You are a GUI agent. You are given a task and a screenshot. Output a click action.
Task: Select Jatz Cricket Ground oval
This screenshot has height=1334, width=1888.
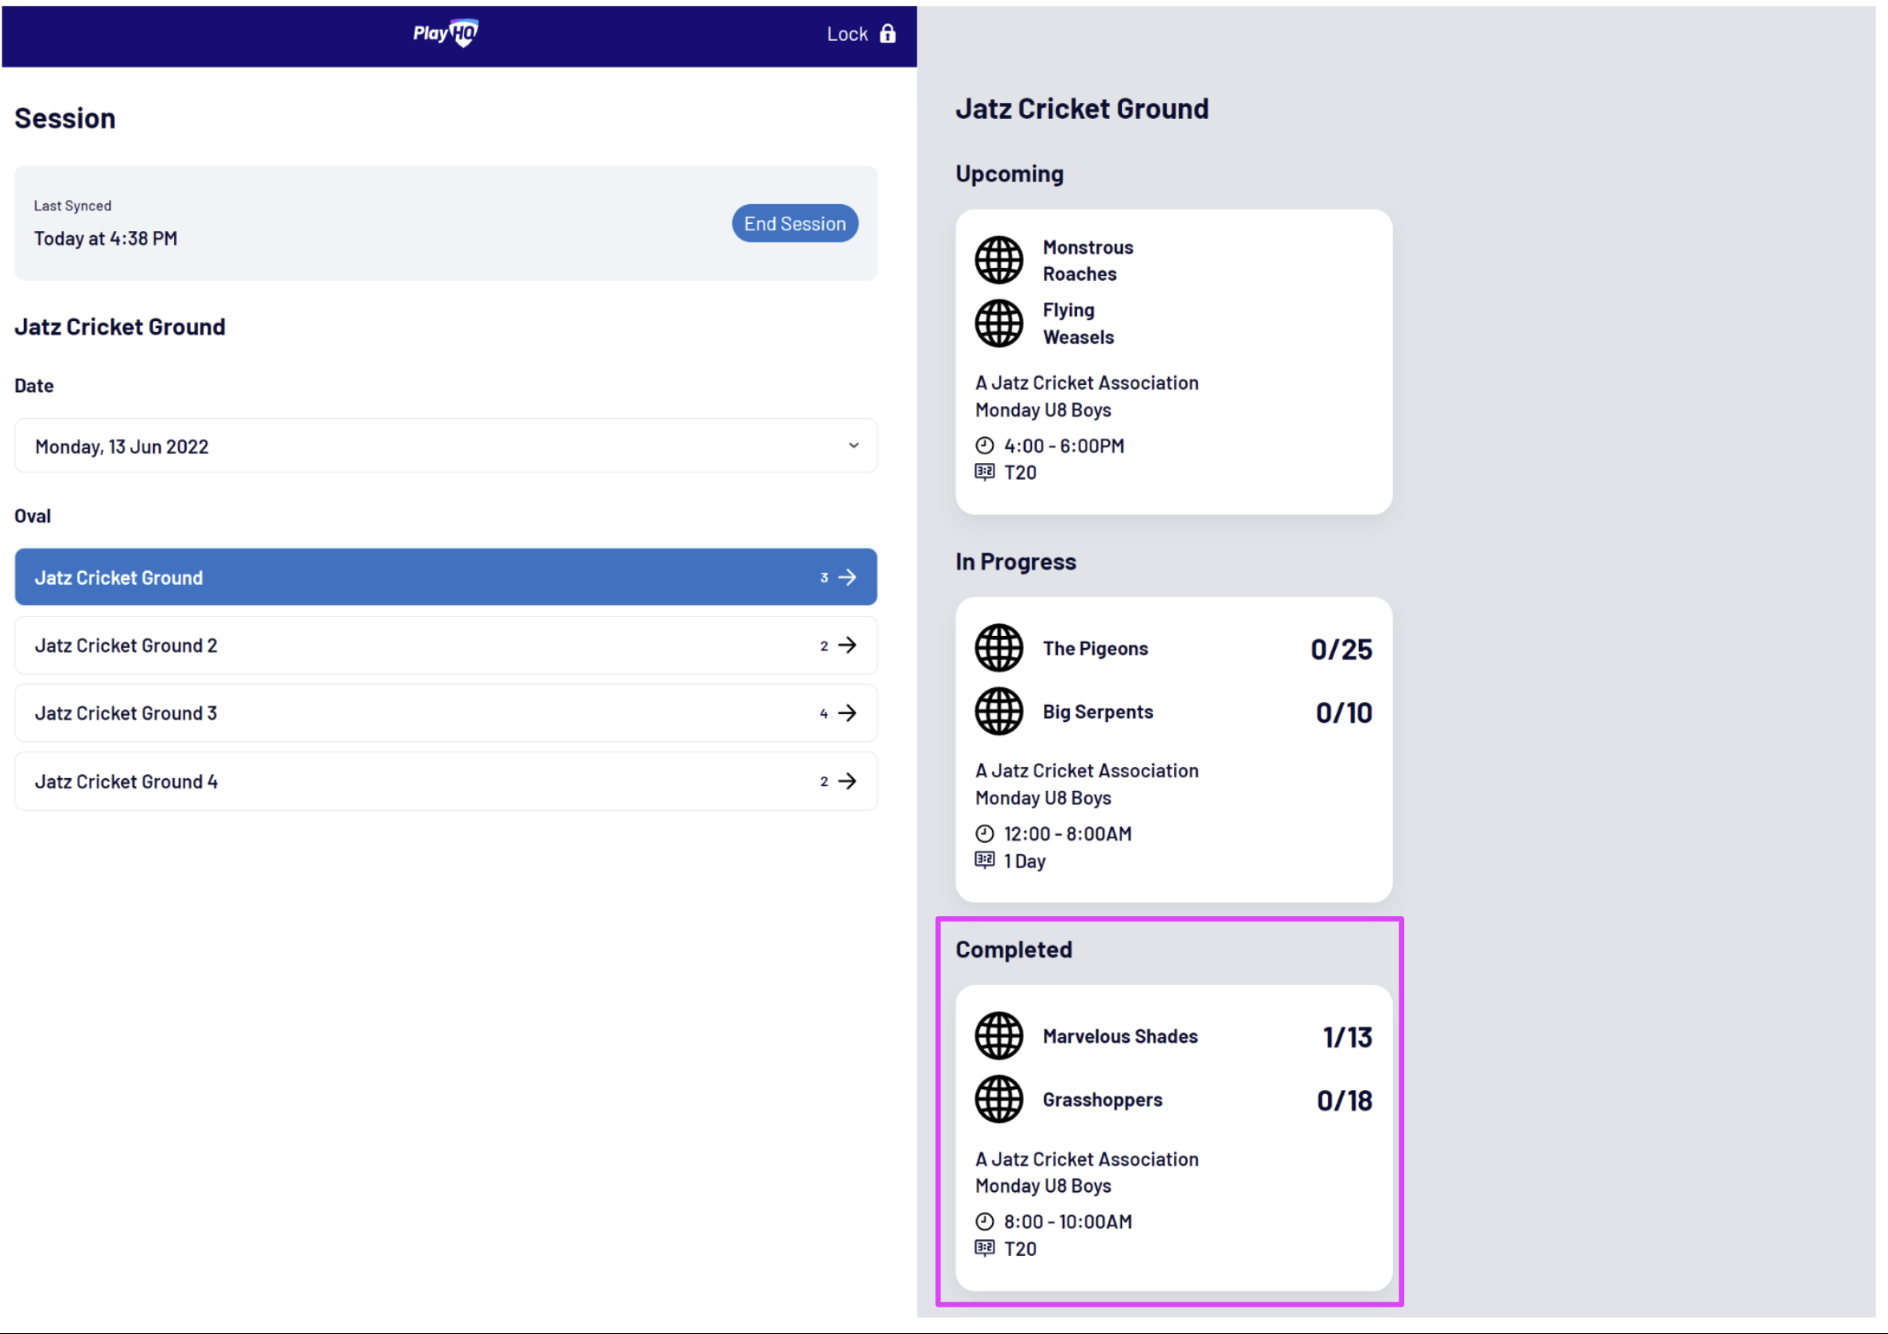(446, 577)
